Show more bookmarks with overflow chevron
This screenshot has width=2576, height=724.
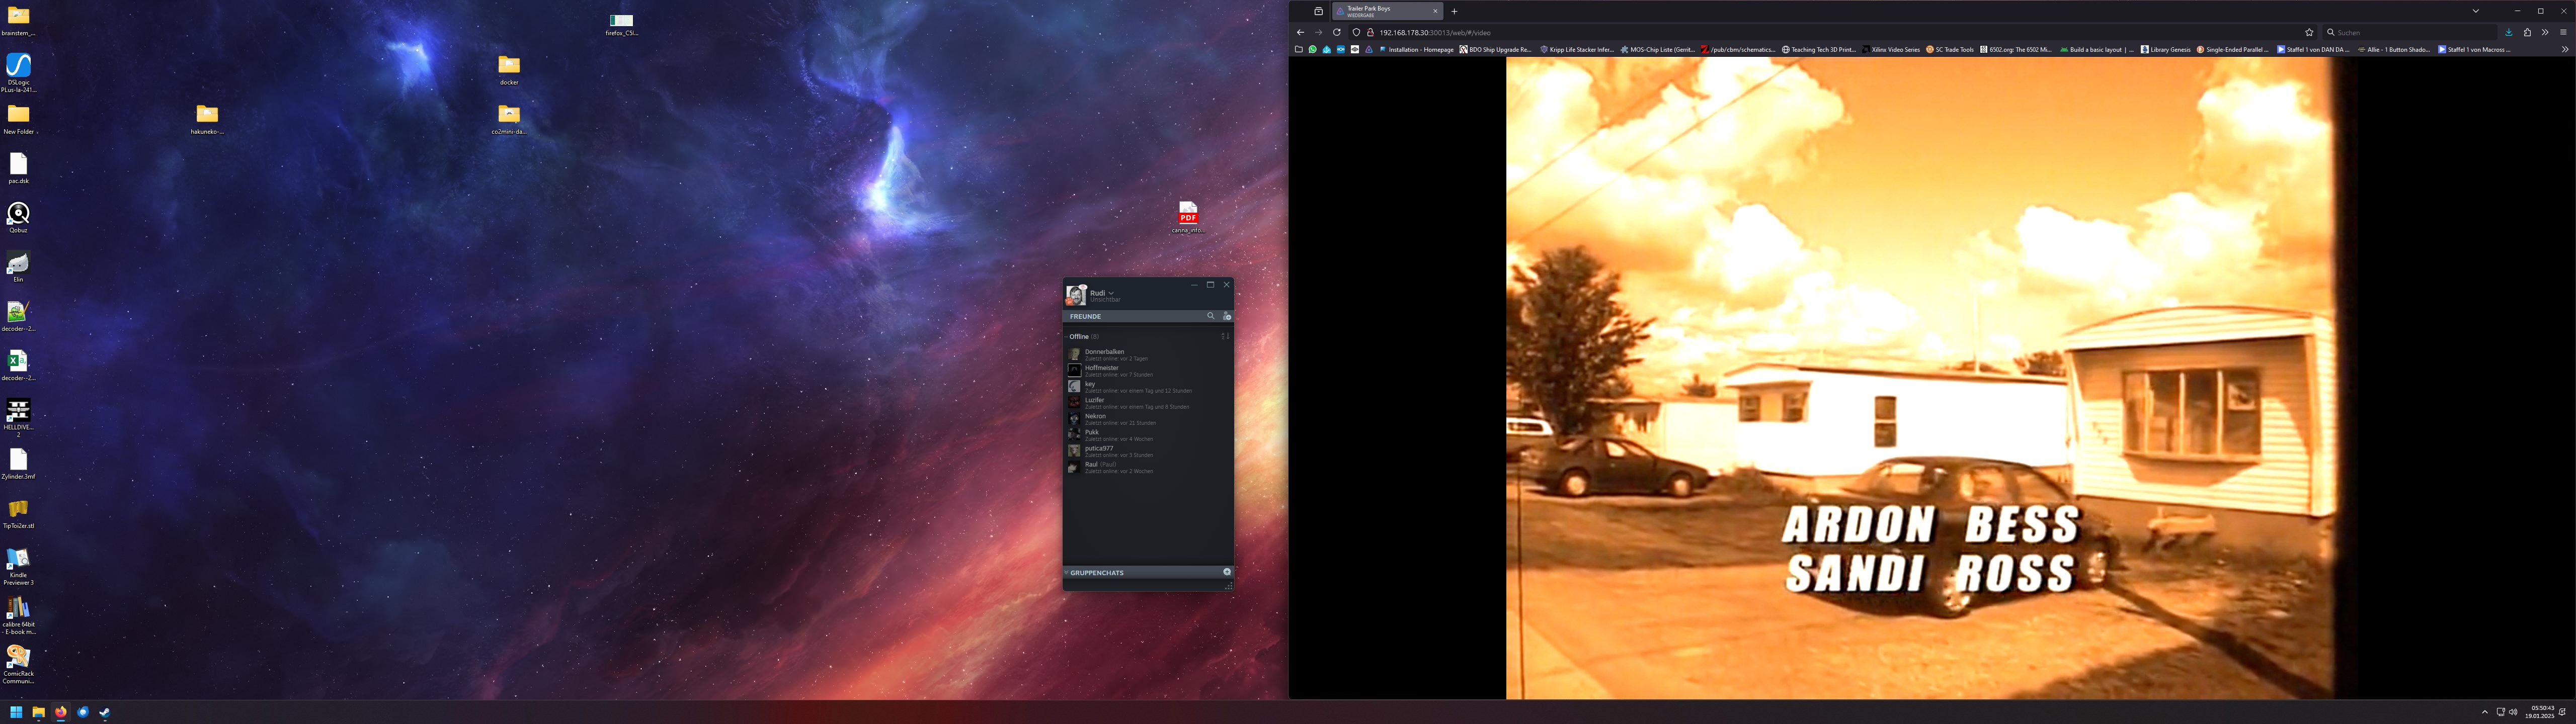[x=2564, y=49]
